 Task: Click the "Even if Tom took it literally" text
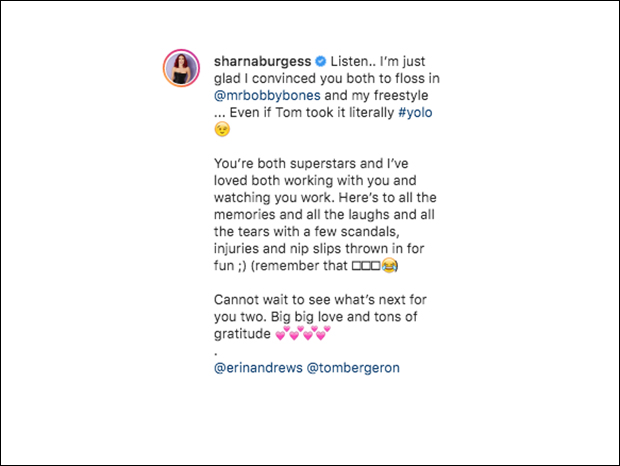[312, 113]
